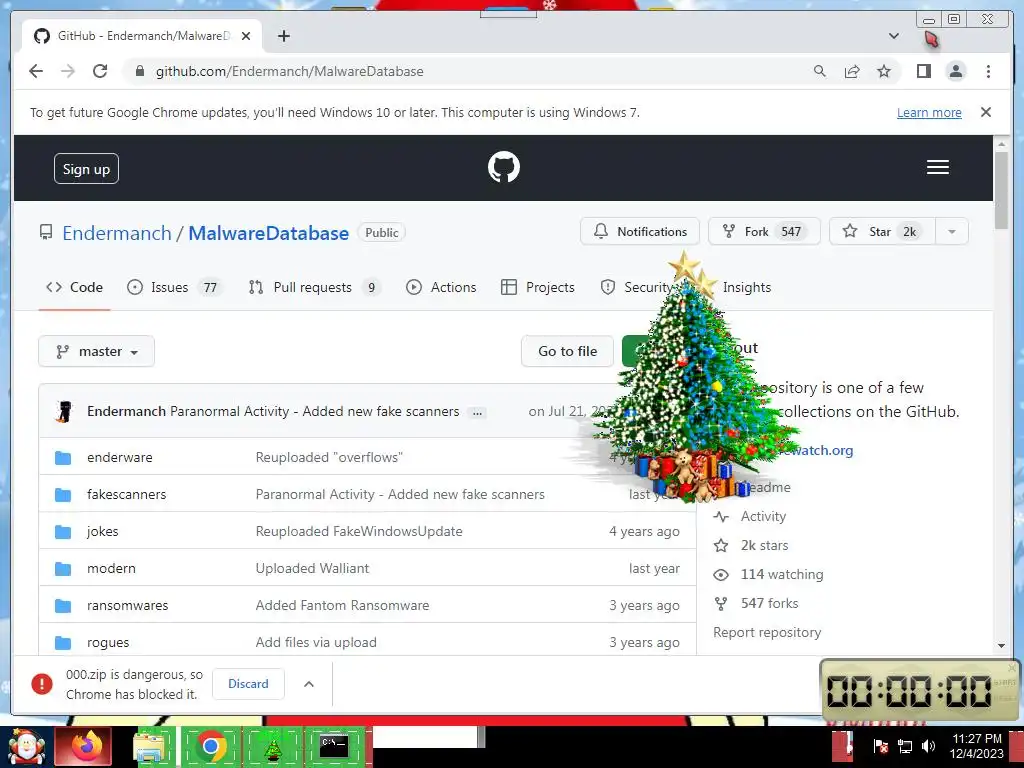Switch to the Insights tab
The width and height of the screenshot is (1024, 768).
(x=746, y=287)
